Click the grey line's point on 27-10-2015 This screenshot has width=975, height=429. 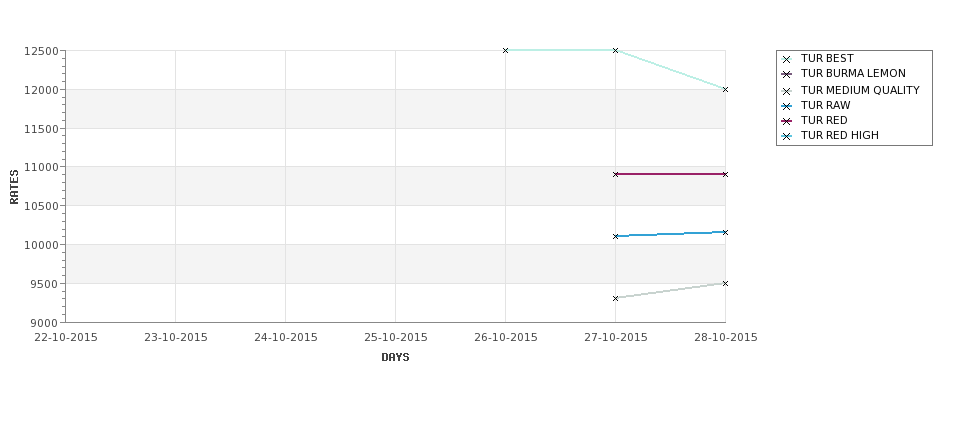[x=616, y=298]
